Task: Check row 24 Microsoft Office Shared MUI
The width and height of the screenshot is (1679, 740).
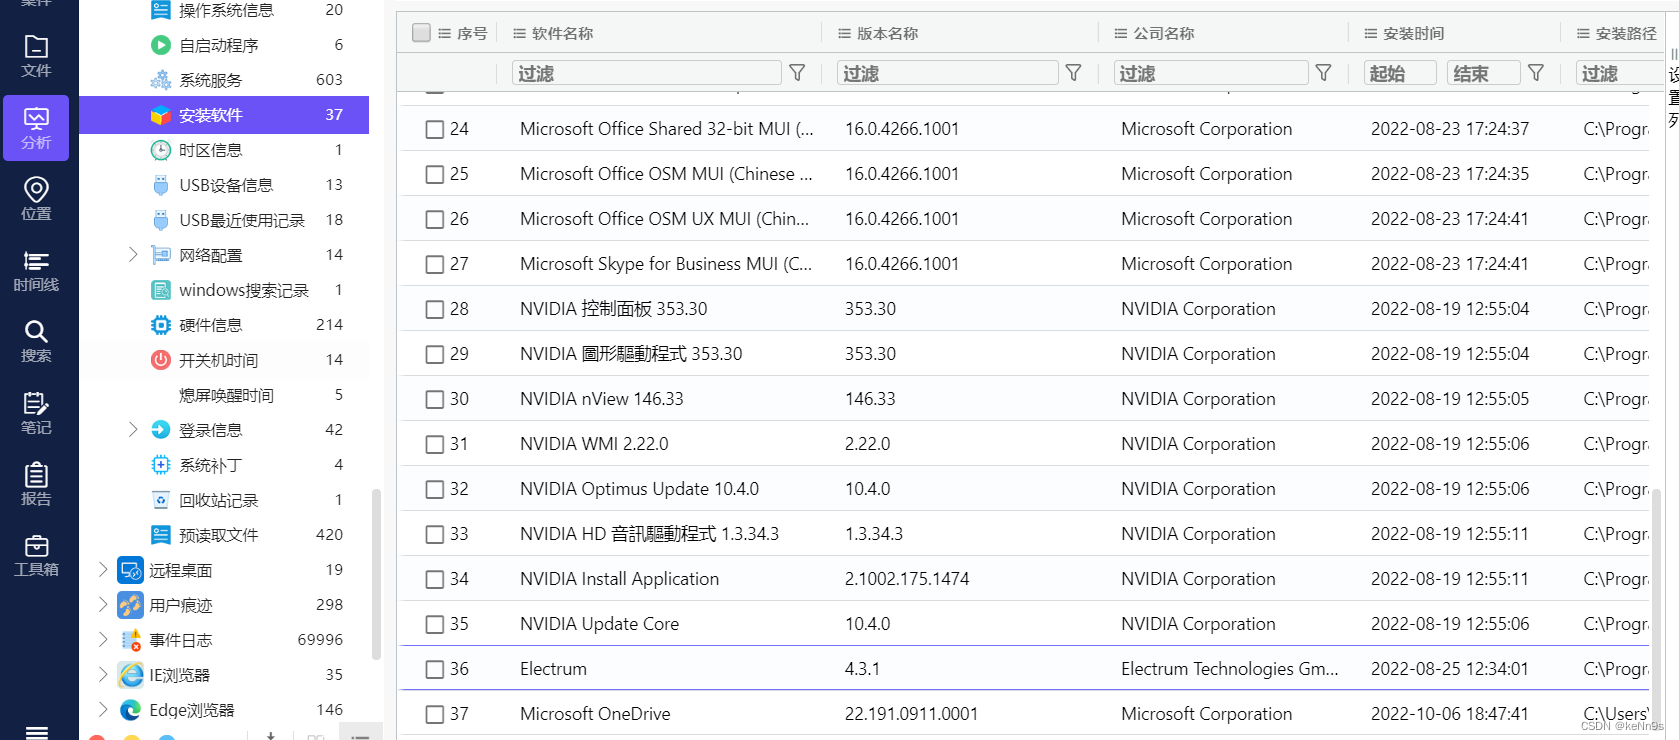Action: (434, 129)
